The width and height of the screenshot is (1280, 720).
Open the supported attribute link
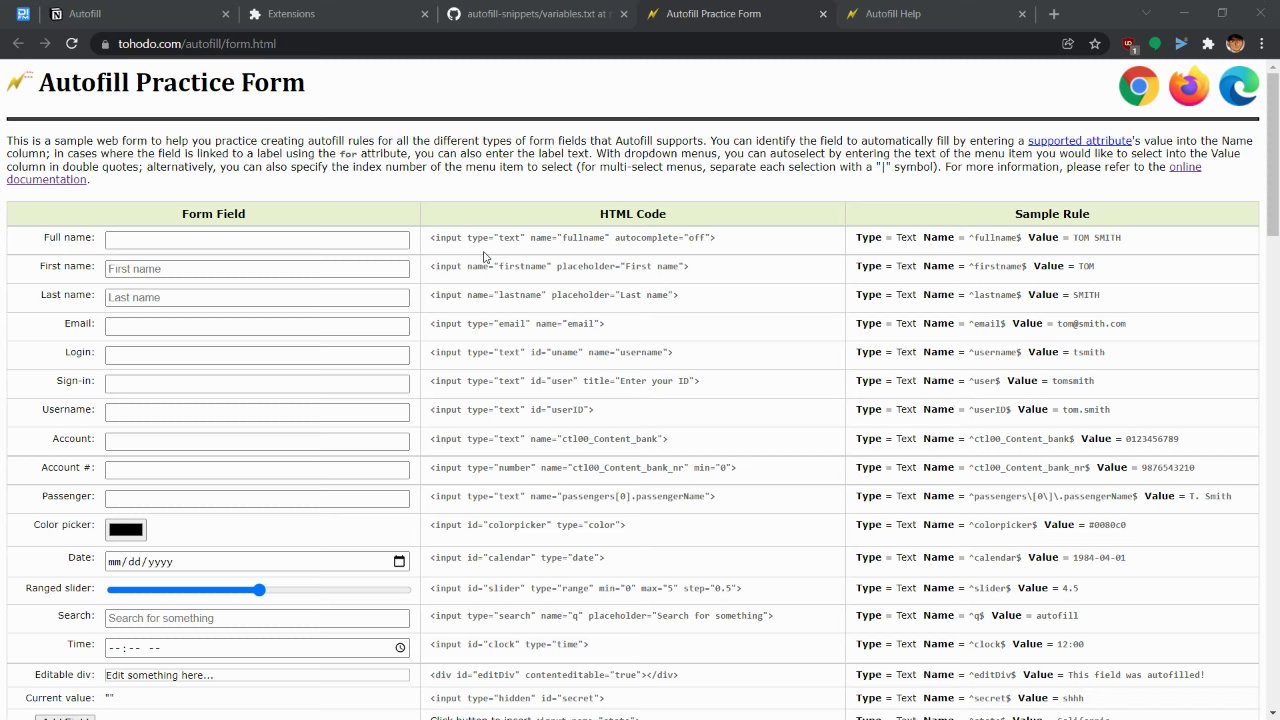pos(1079,141)
